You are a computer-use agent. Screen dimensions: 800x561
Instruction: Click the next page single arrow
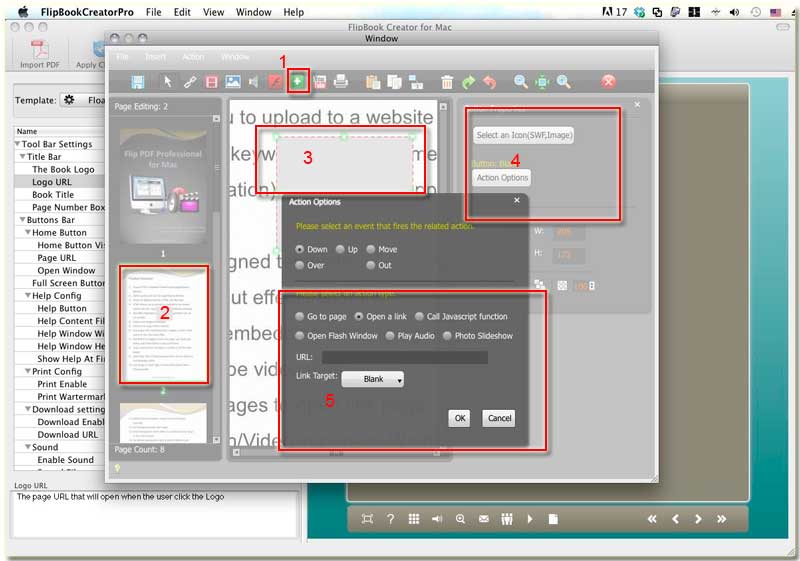[x=698, y=519]
